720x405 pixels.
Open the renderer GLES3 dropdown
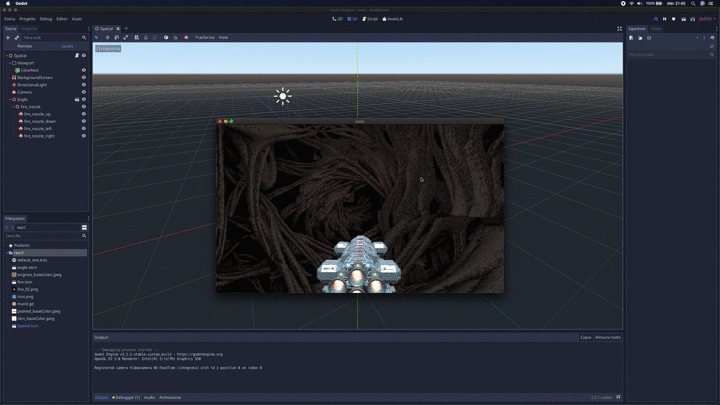[x=707, y=19]
